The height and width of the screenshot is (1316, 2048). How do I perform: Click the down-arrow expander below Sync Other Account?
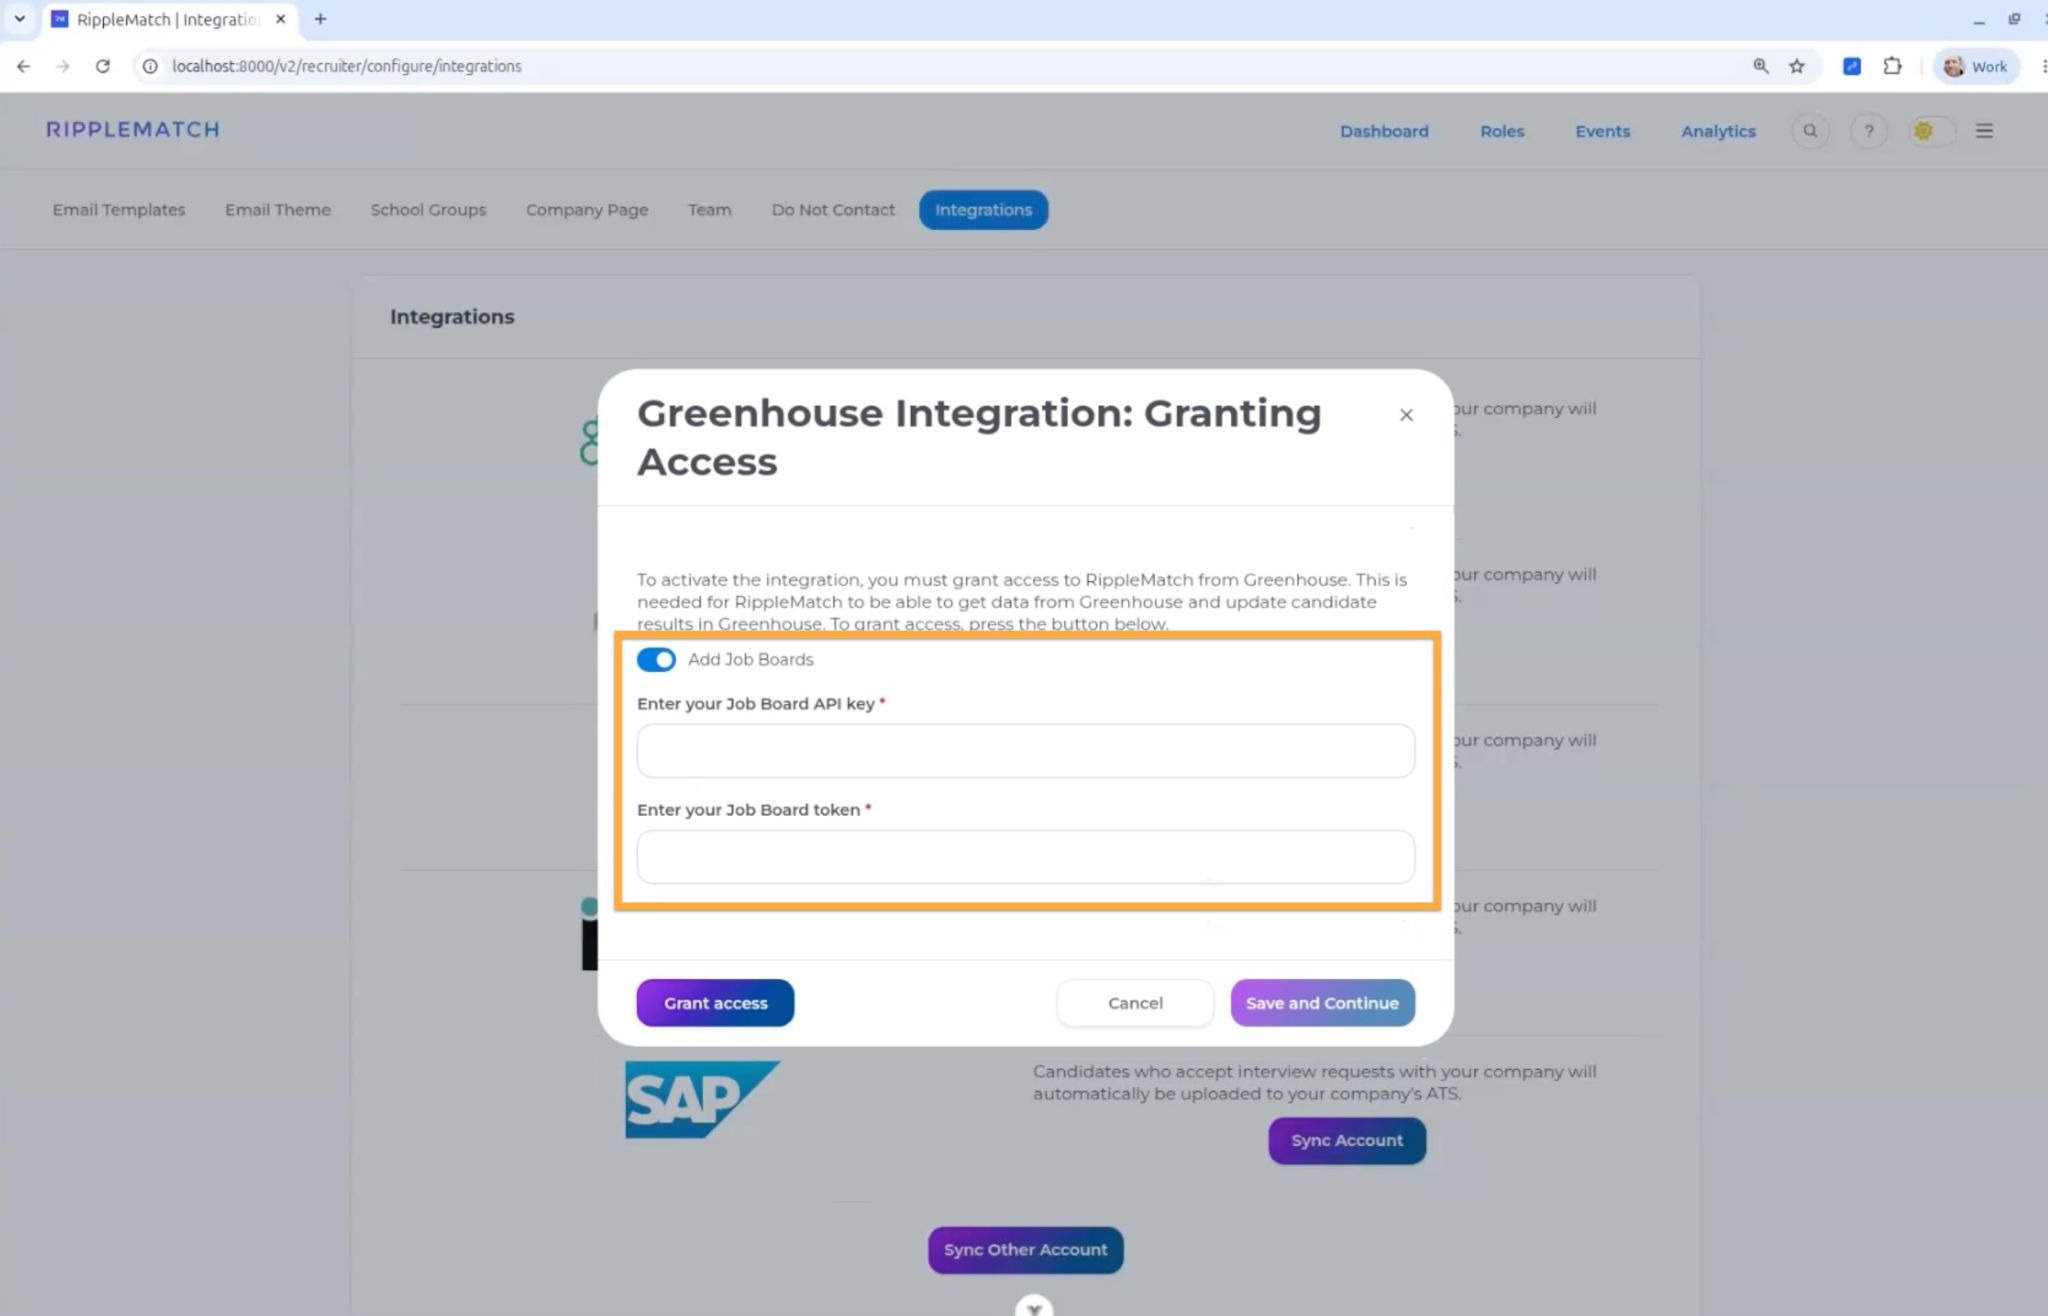tap(1034, 1306)
